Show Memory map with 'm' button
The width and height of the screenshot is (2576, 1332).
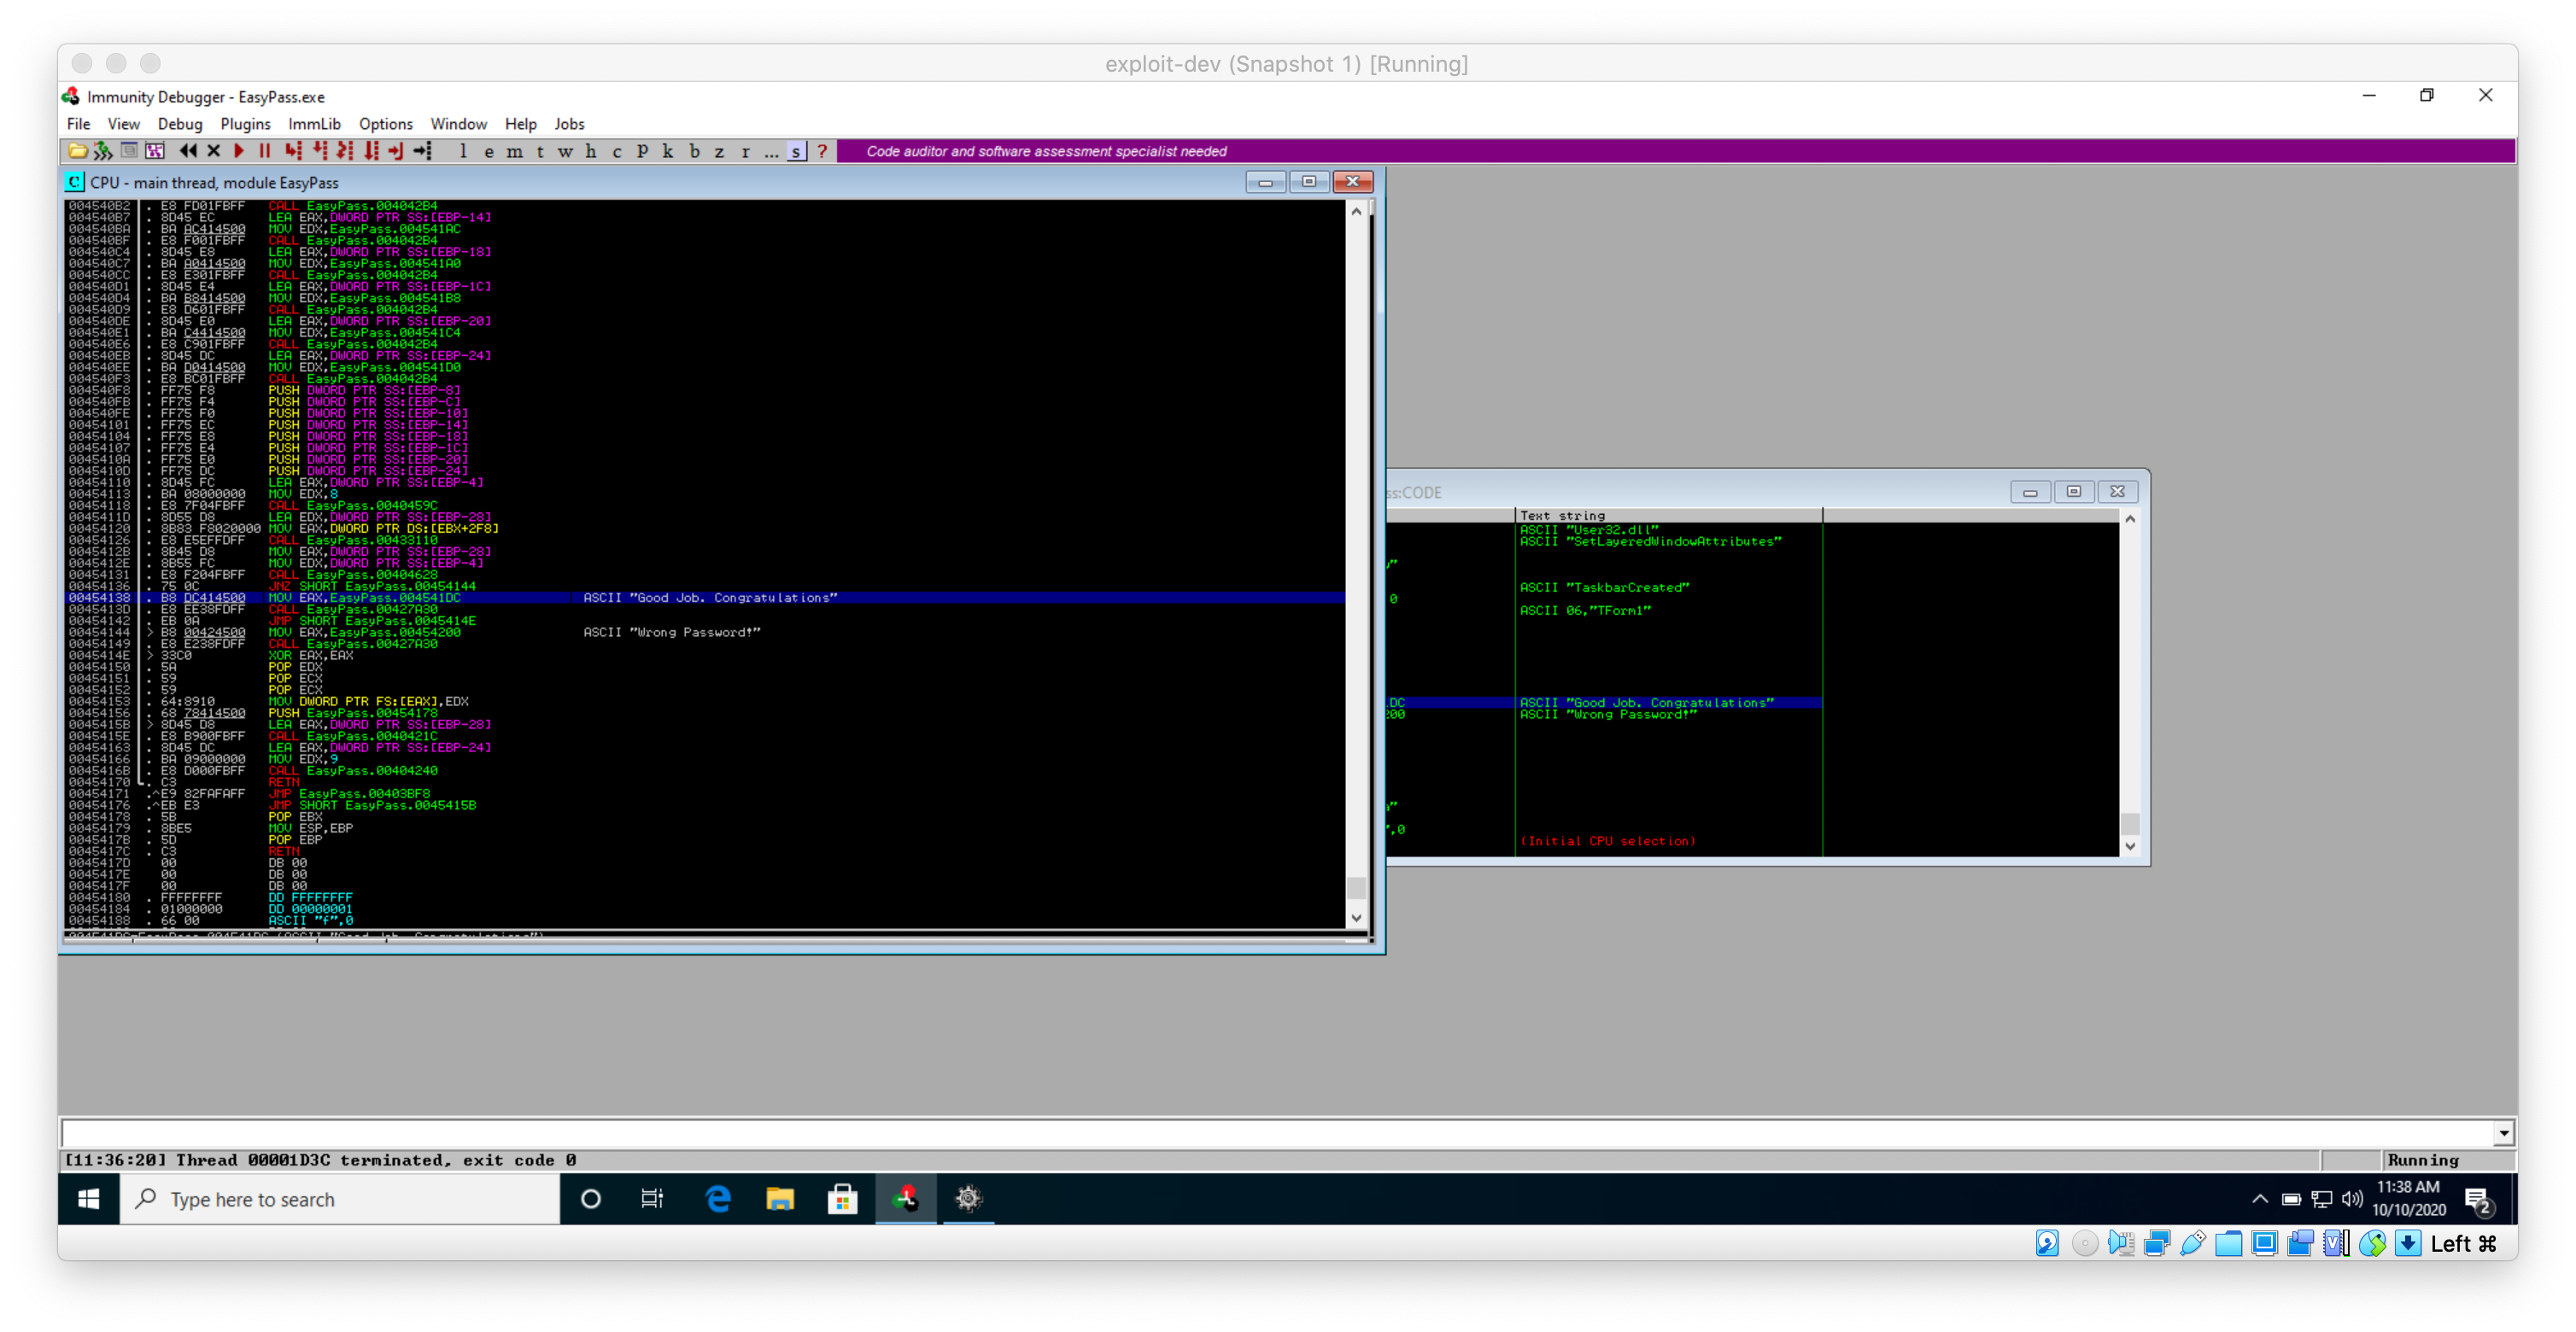click(514, 151)
